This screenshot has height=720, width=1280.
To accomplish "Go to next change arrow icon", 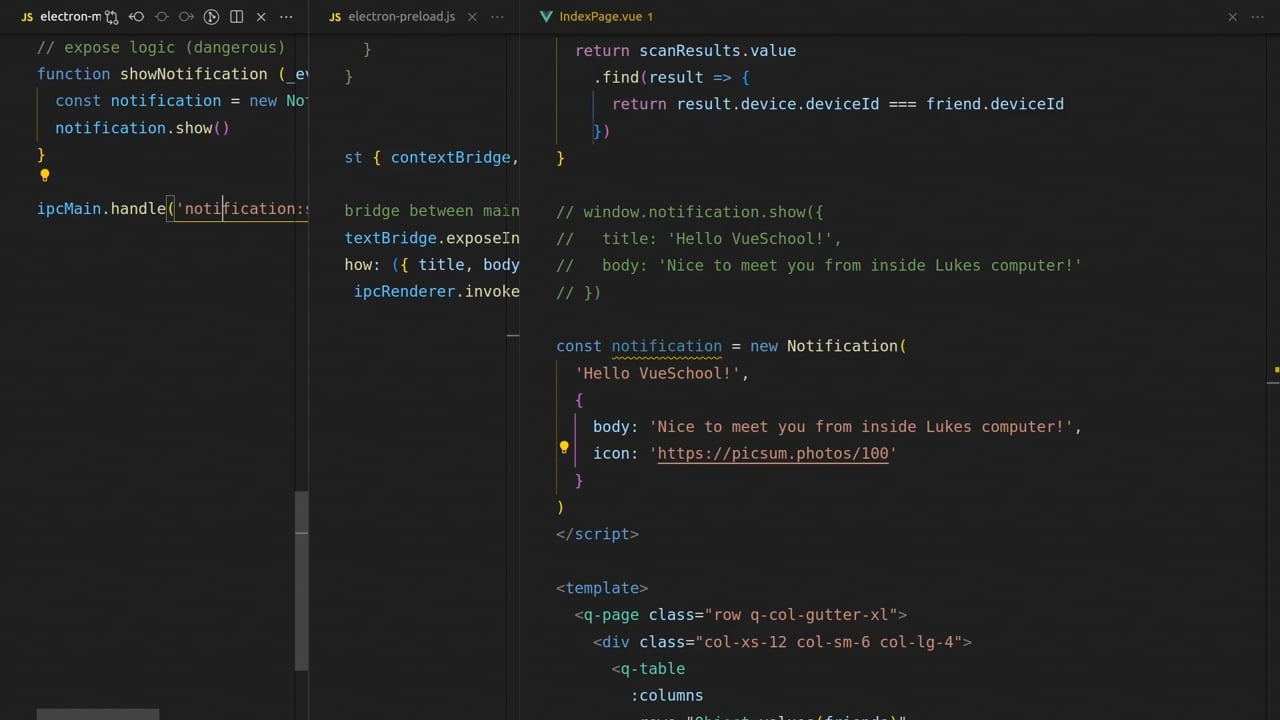I will 186,17.
